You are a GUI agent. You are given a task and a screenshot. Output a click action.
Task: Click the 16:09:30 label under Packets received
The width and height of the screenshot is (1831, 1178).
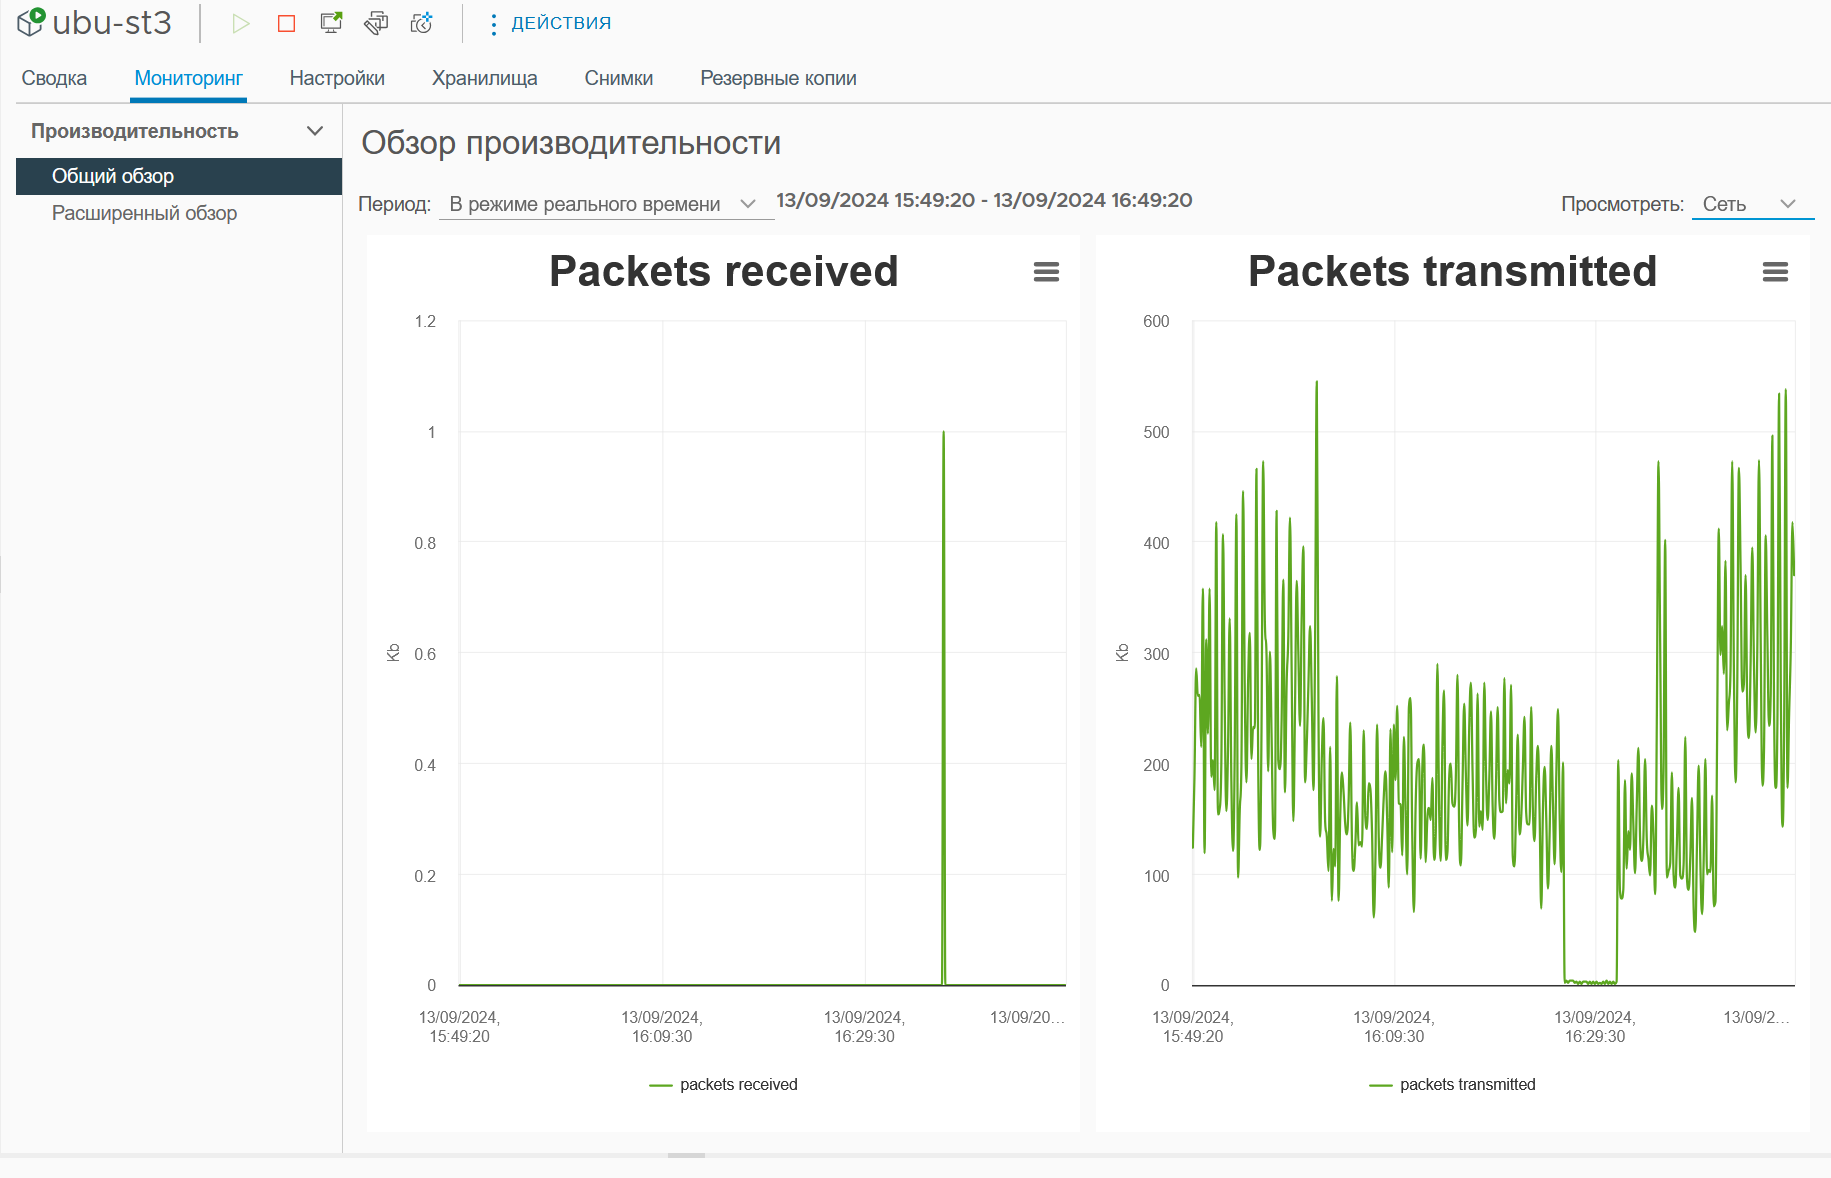click(x=662, y=1027)
